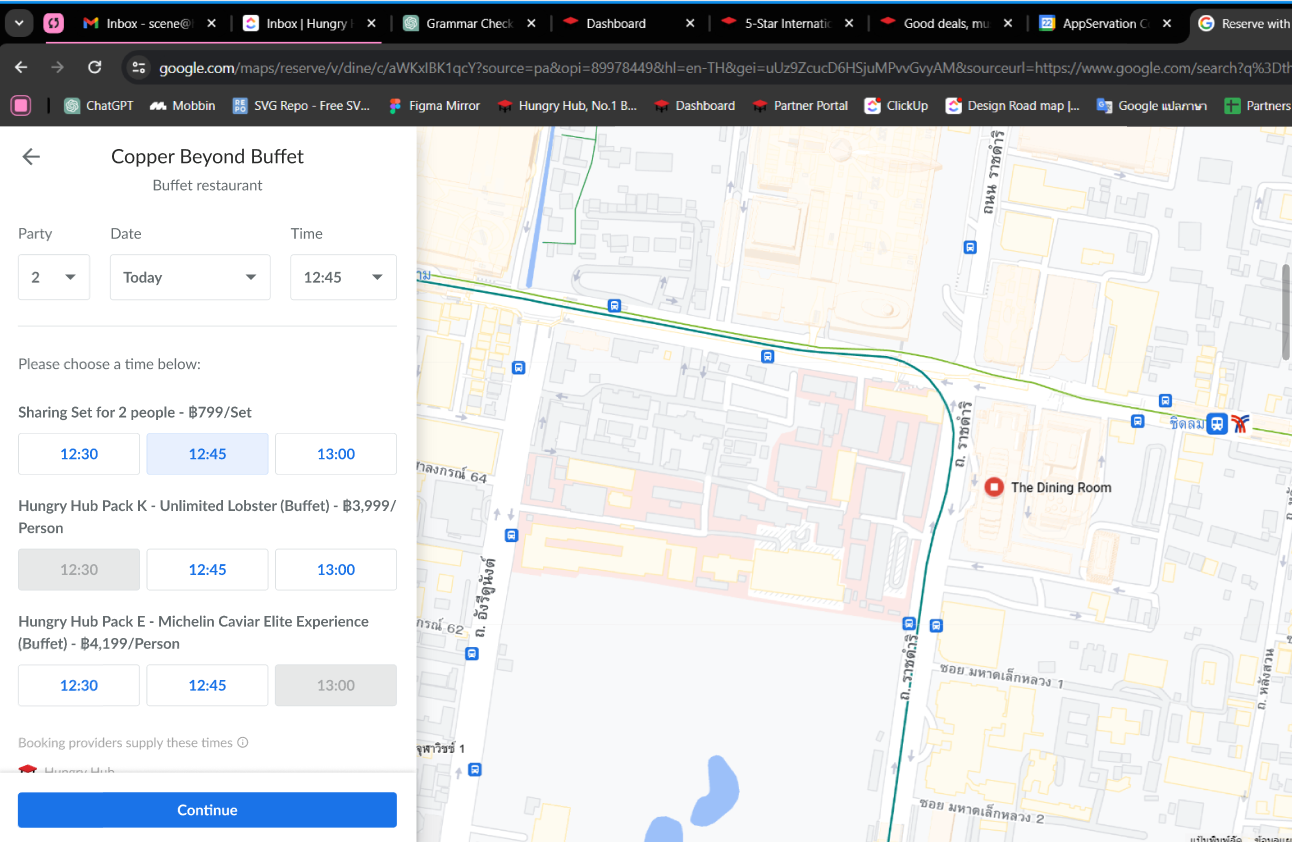This screenshot has height=842, width=1292.
Task: Click the back arrow beside Copper Beyond Buffet
Action: [31, 157]
